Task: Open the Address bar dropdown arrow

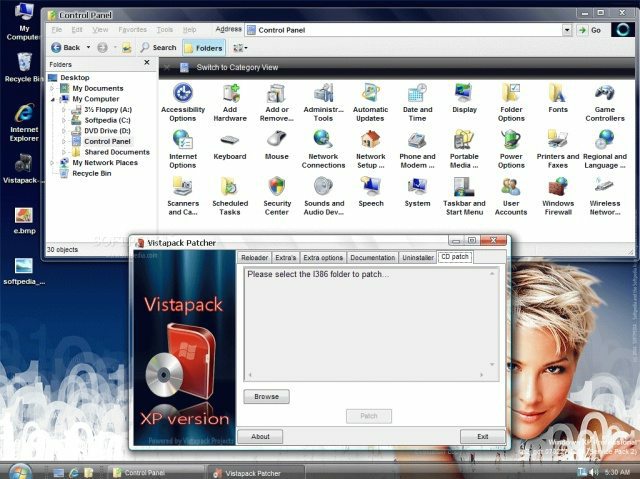Action: [567, 30]
